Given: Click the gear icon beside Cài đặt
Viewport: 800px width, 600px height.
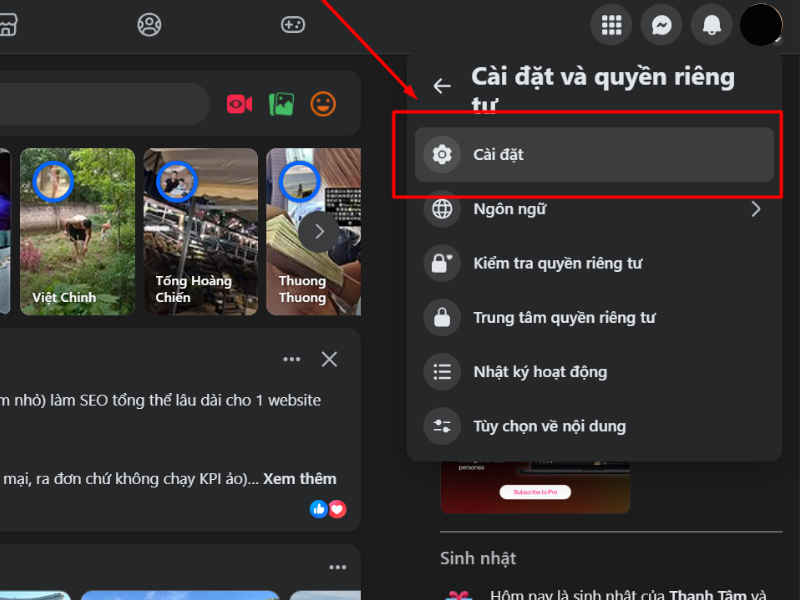Looking at the screenshot, I should [442, 155].
